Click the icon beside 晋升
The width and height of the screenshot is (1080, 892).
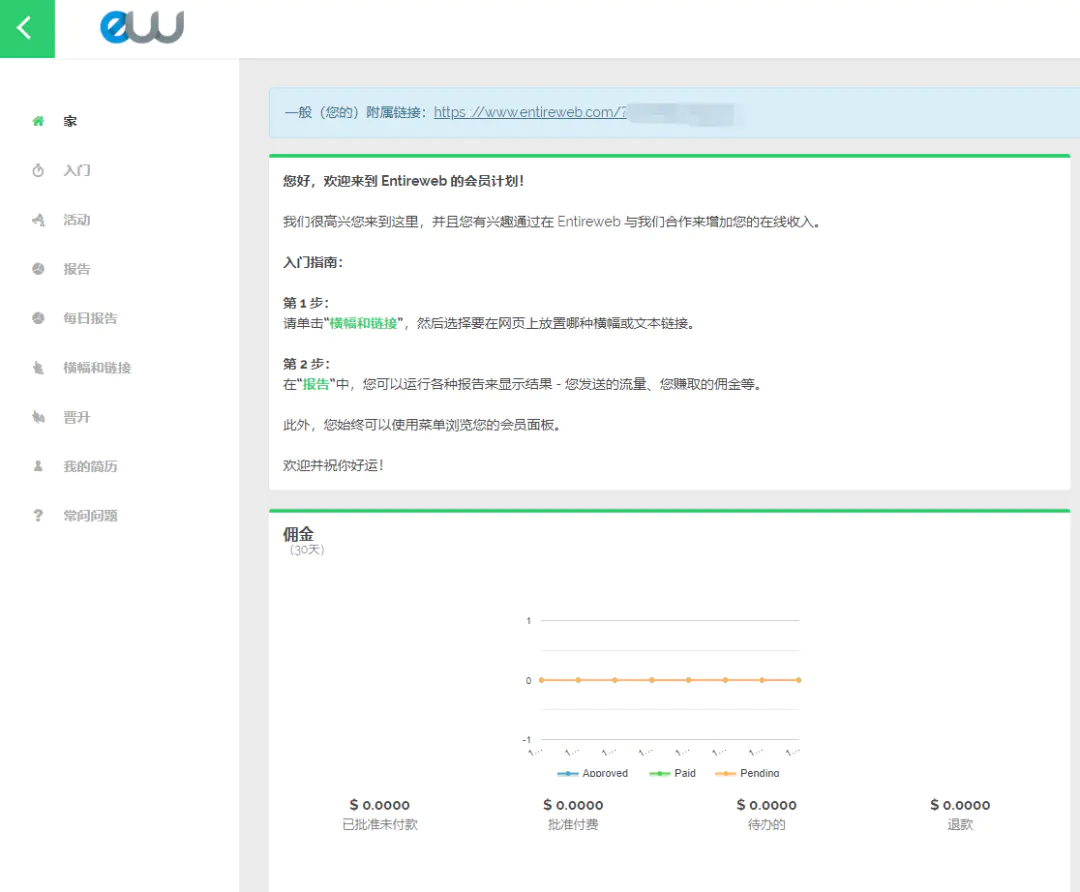[x=38, y=417]
